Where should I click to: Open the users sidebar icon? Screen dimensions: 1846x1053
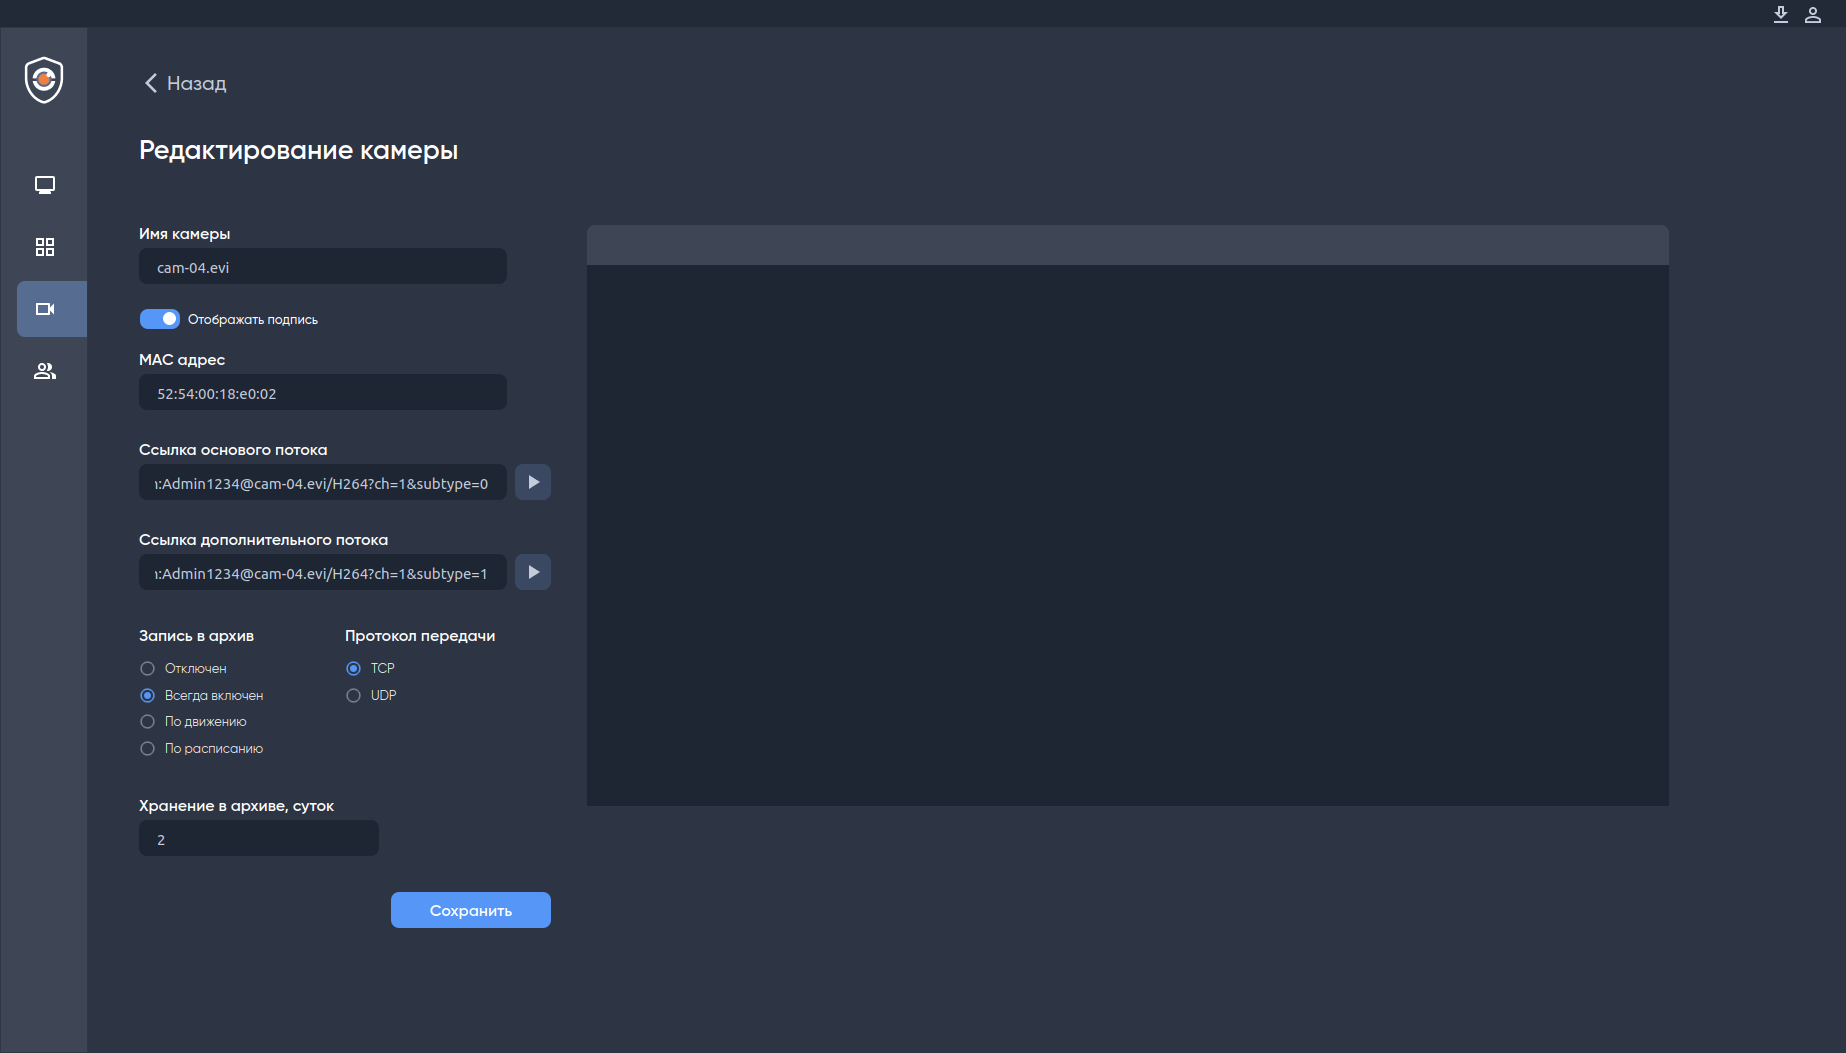[x=45, y=371]
